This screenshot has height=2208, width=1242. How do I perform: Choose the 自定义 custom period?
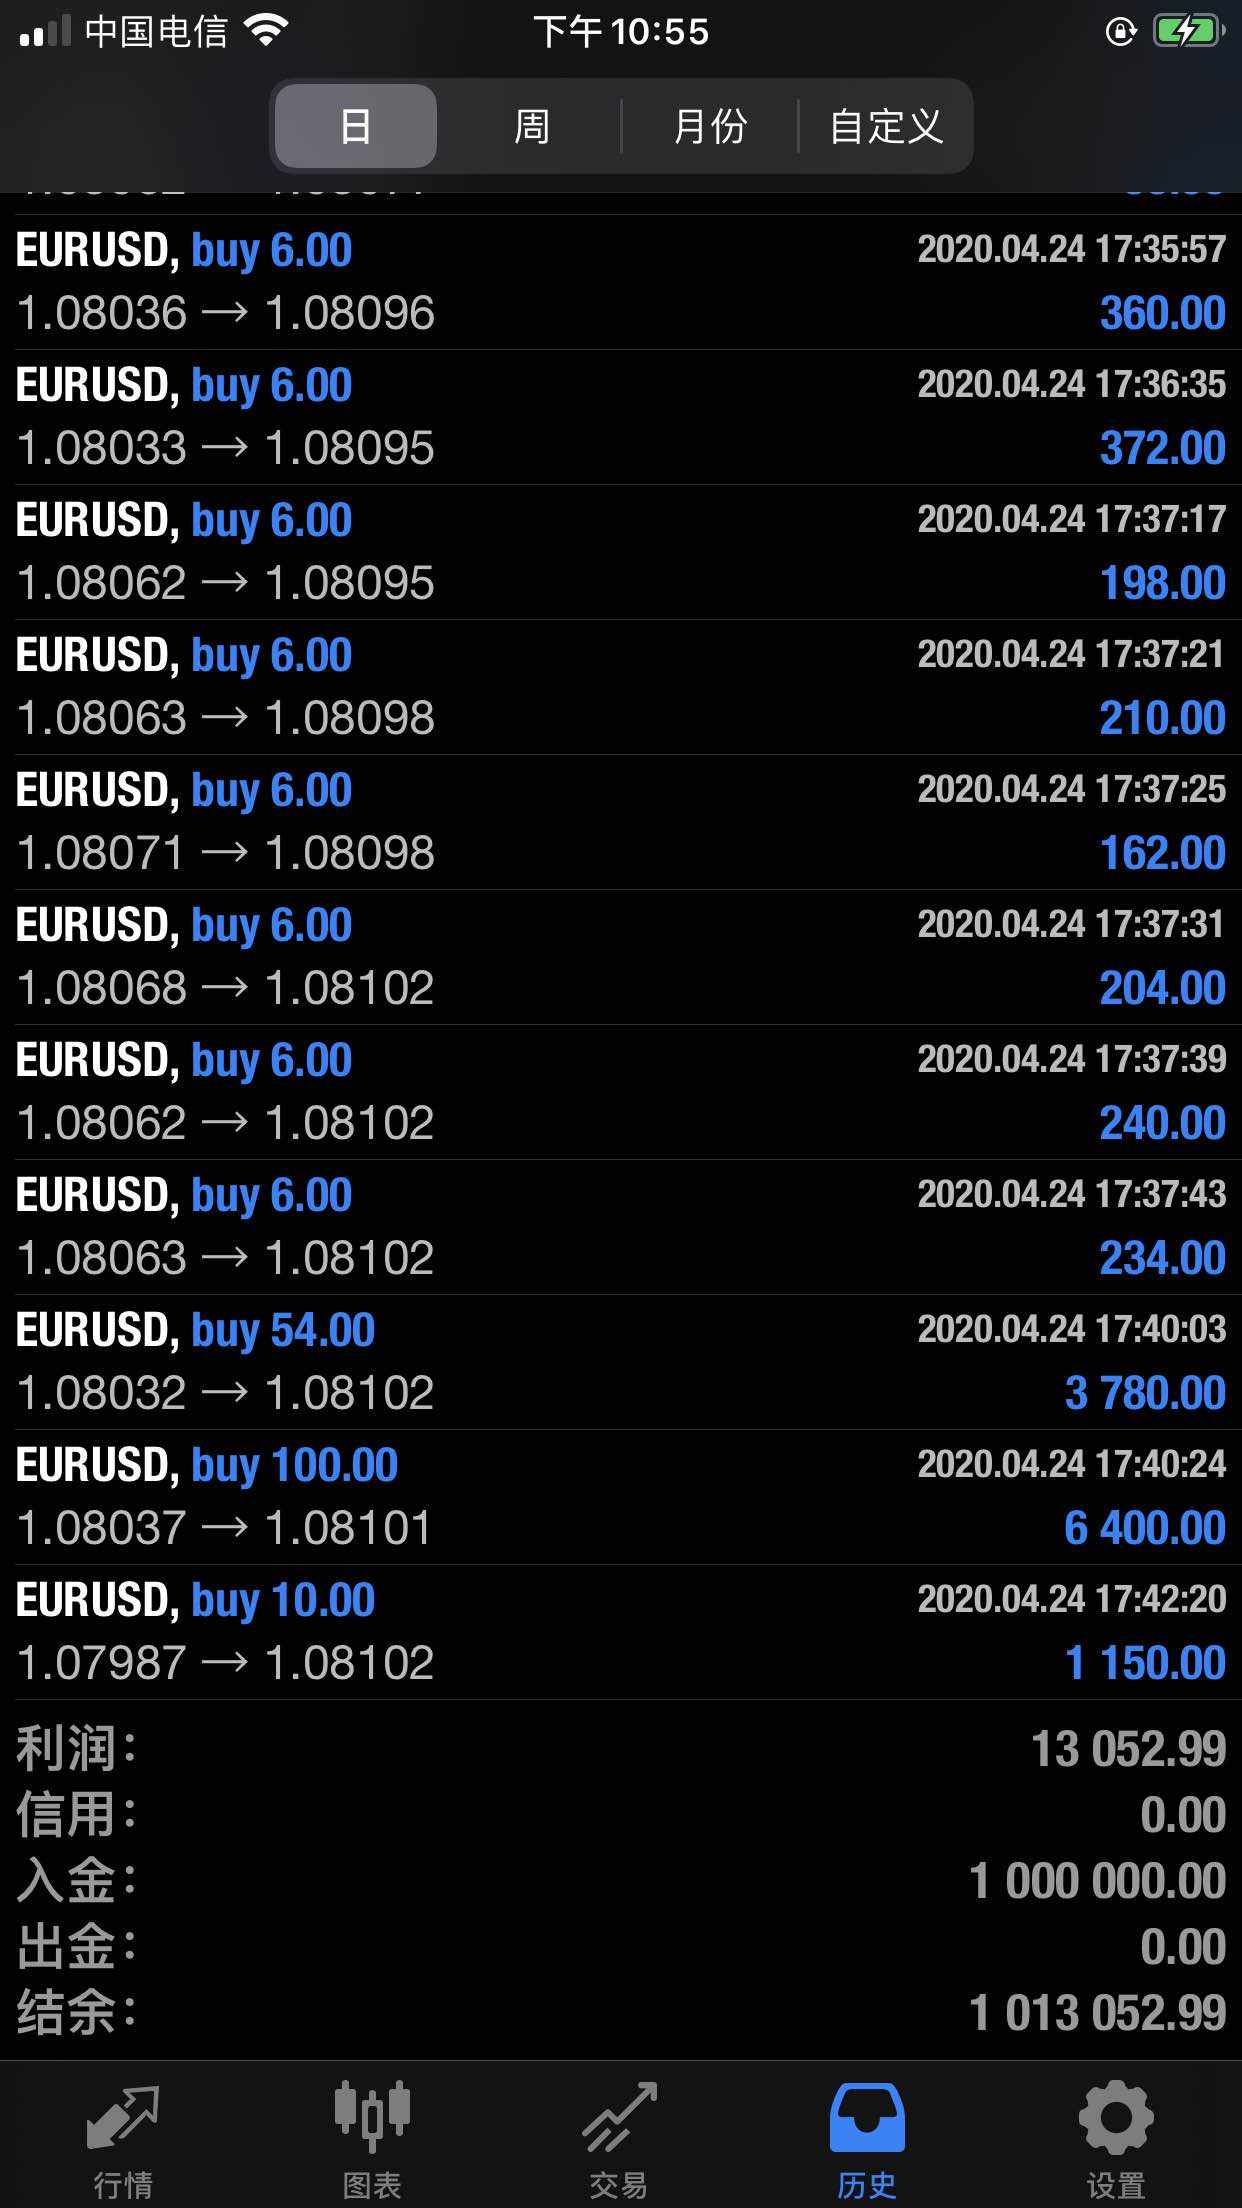886,126
